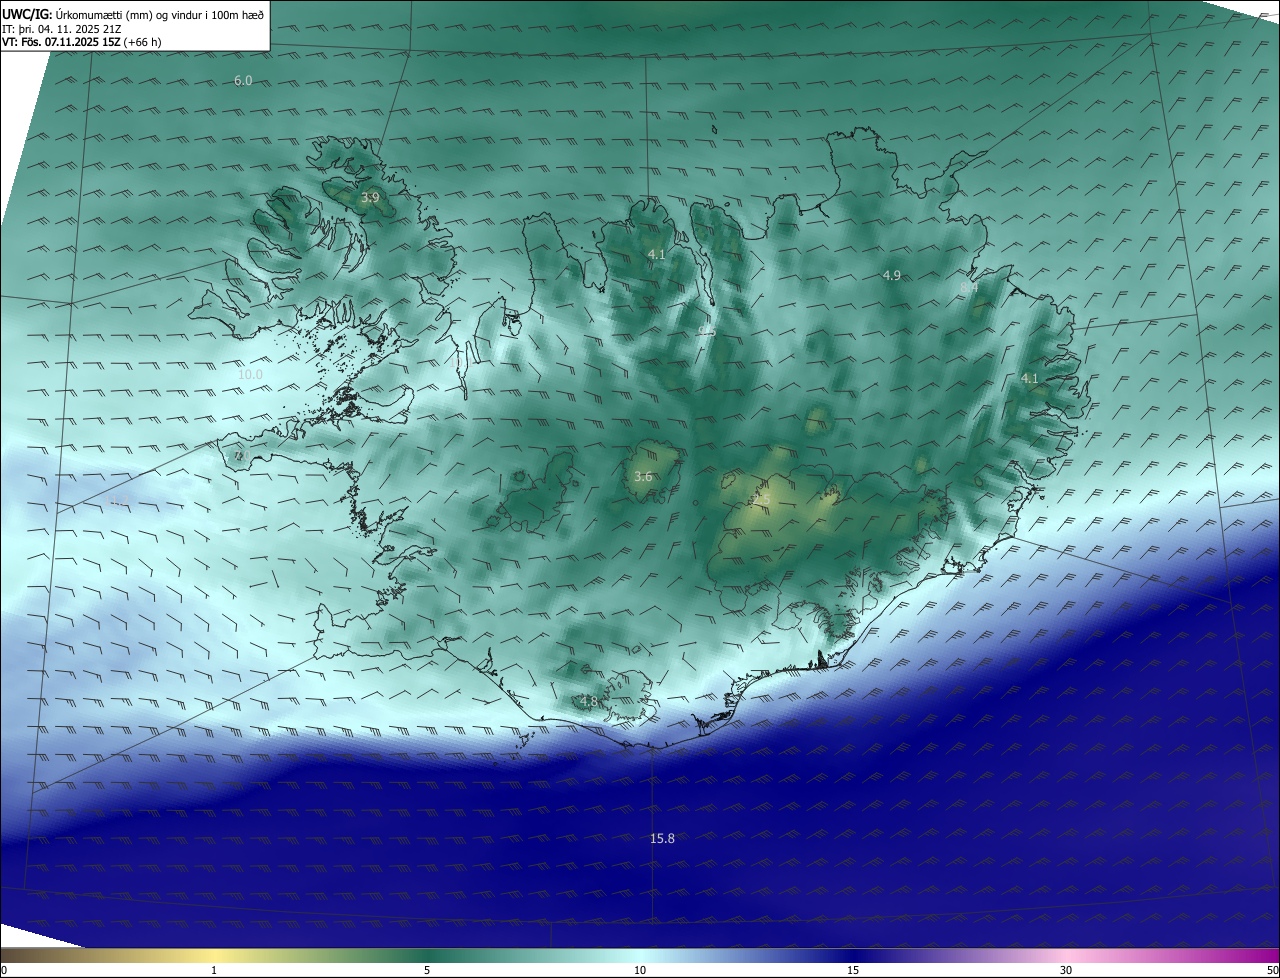Click the 4.9 value label on the map
1280x978 pixels.
(892, 275)
